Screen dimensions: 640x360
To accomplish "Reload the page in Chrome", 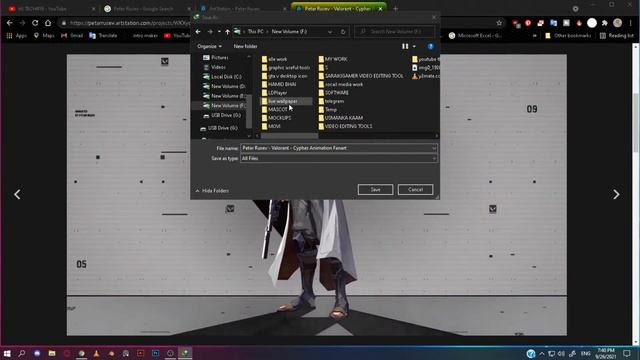I will pos(35,23).
